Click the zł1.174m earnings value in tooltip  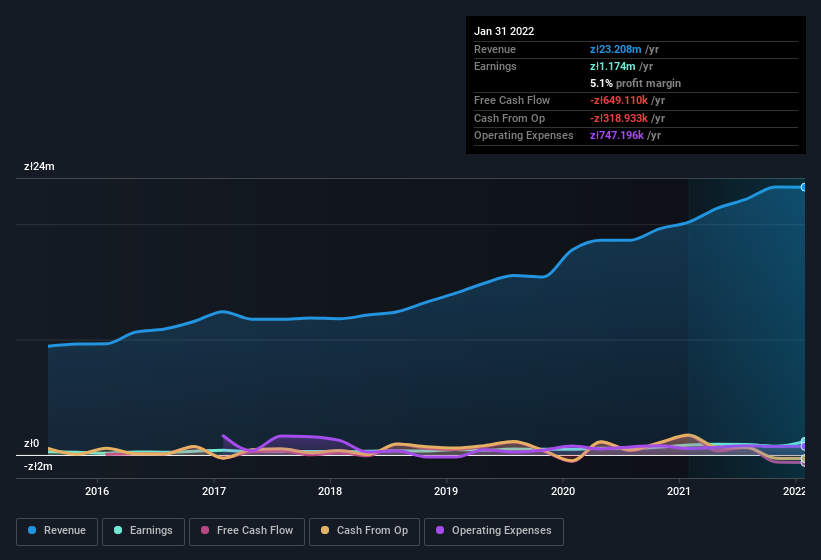point(613,66)
